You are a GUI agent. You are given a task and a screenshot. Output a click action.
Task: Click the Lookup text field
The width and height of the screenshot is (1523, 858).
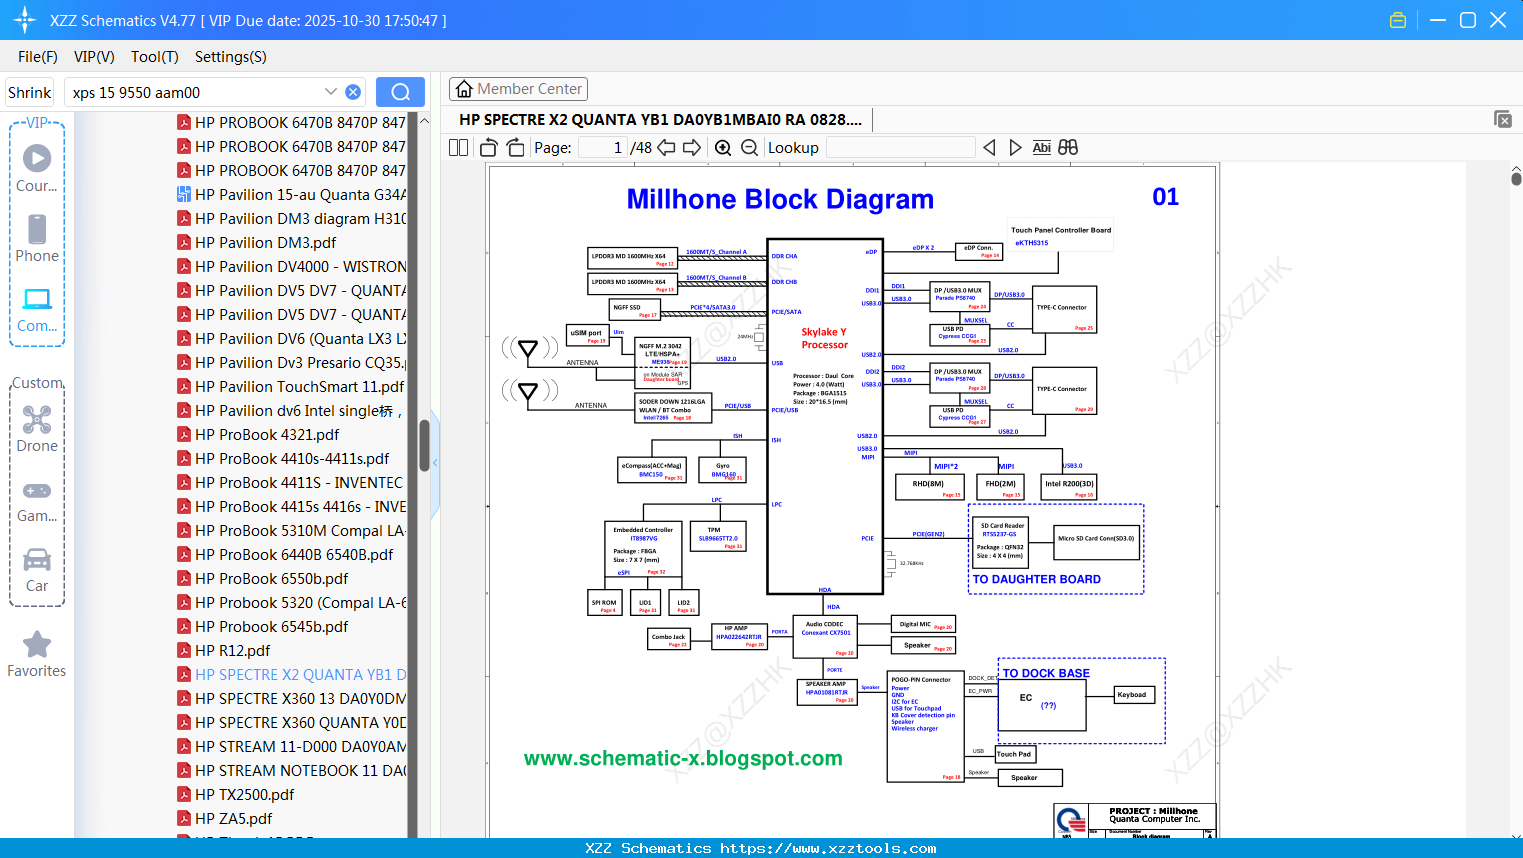(x=901, y=147)
